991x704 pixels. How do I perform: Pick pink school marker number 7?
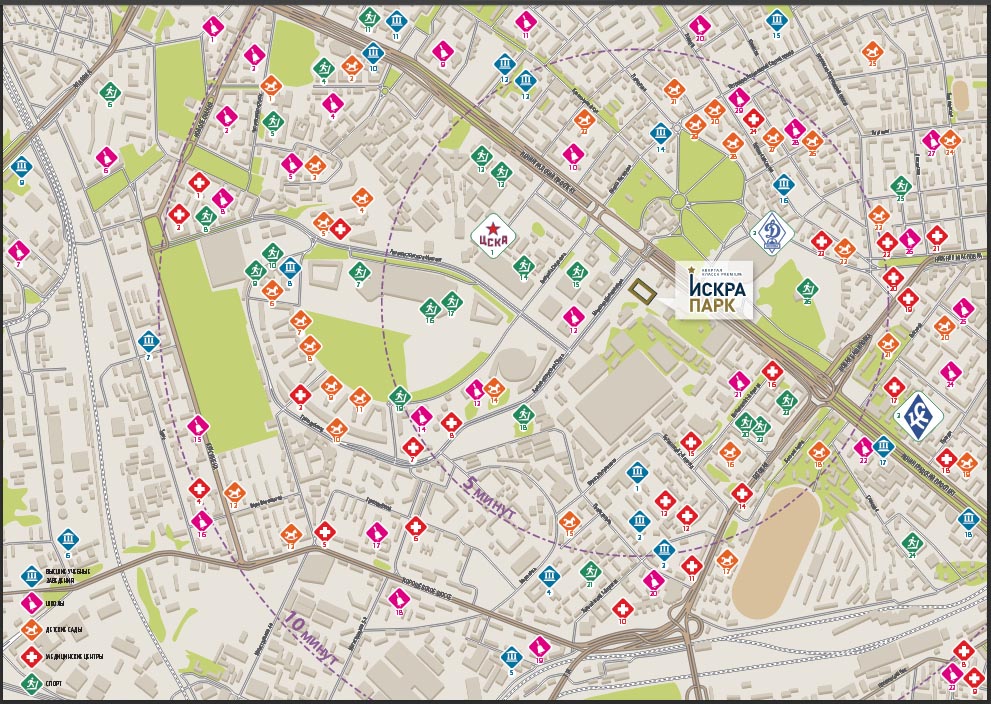19,251
